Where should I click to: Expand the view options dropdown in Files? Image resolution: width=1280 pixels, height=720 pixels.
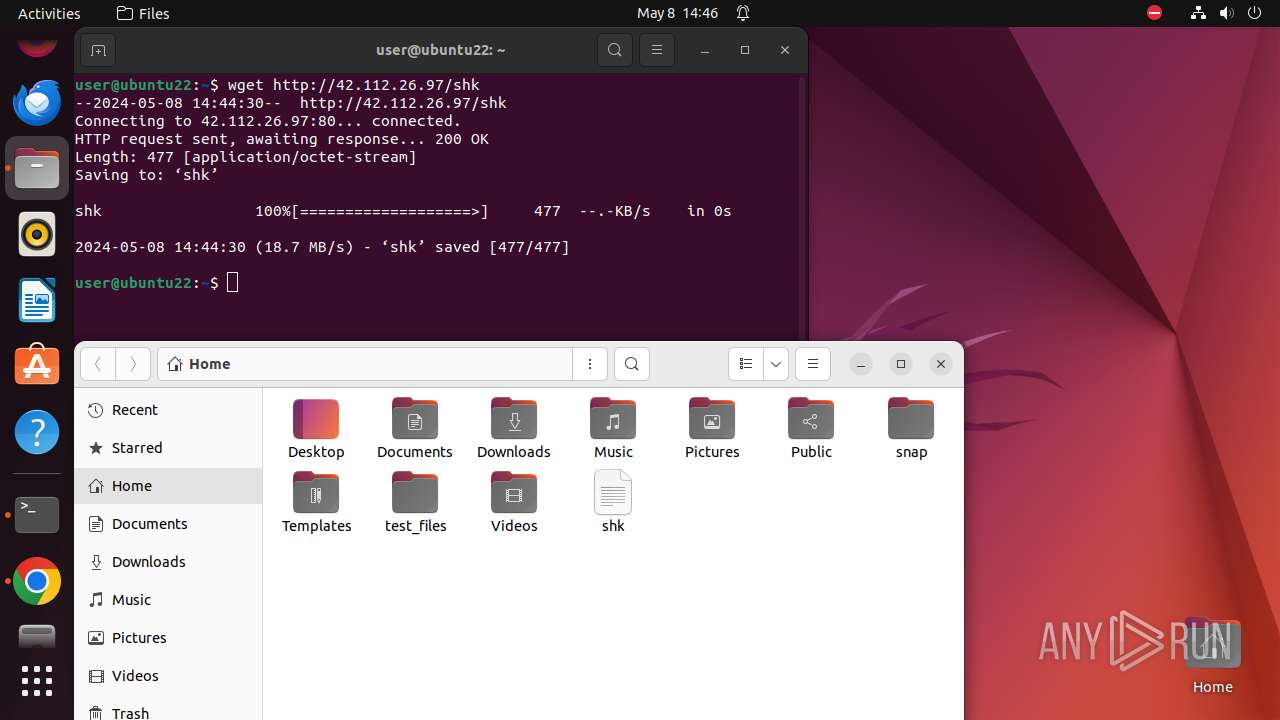[776, 364]
